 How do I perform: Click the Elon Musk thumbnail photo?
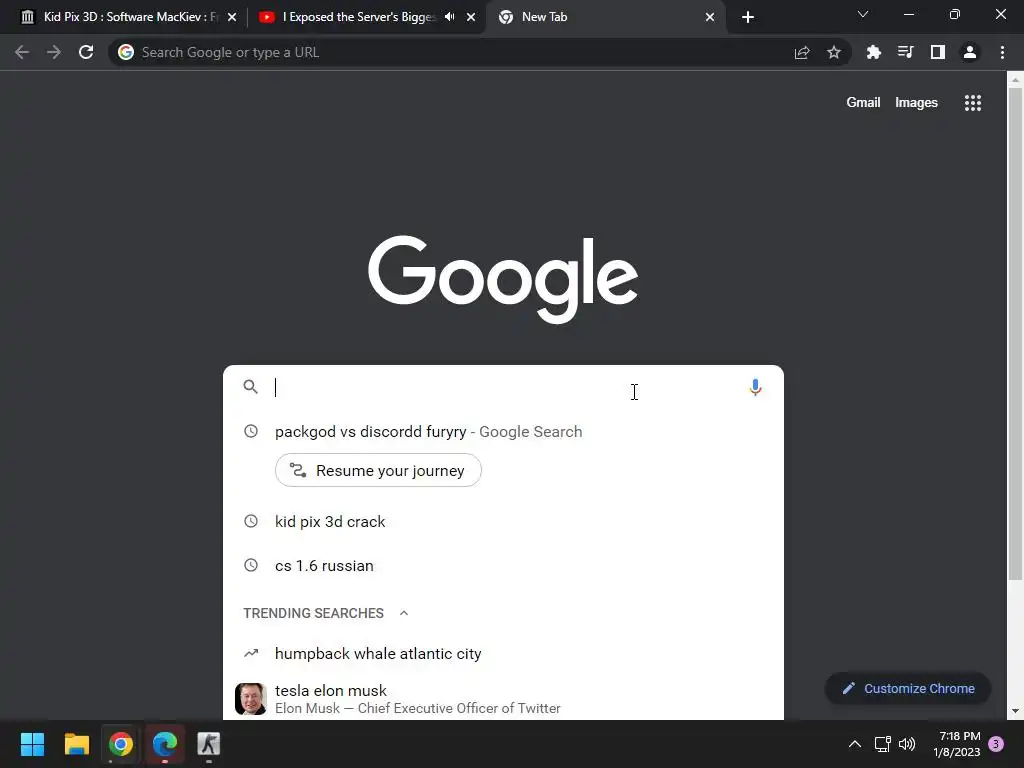pyautogui.click(x=251, y=699)
